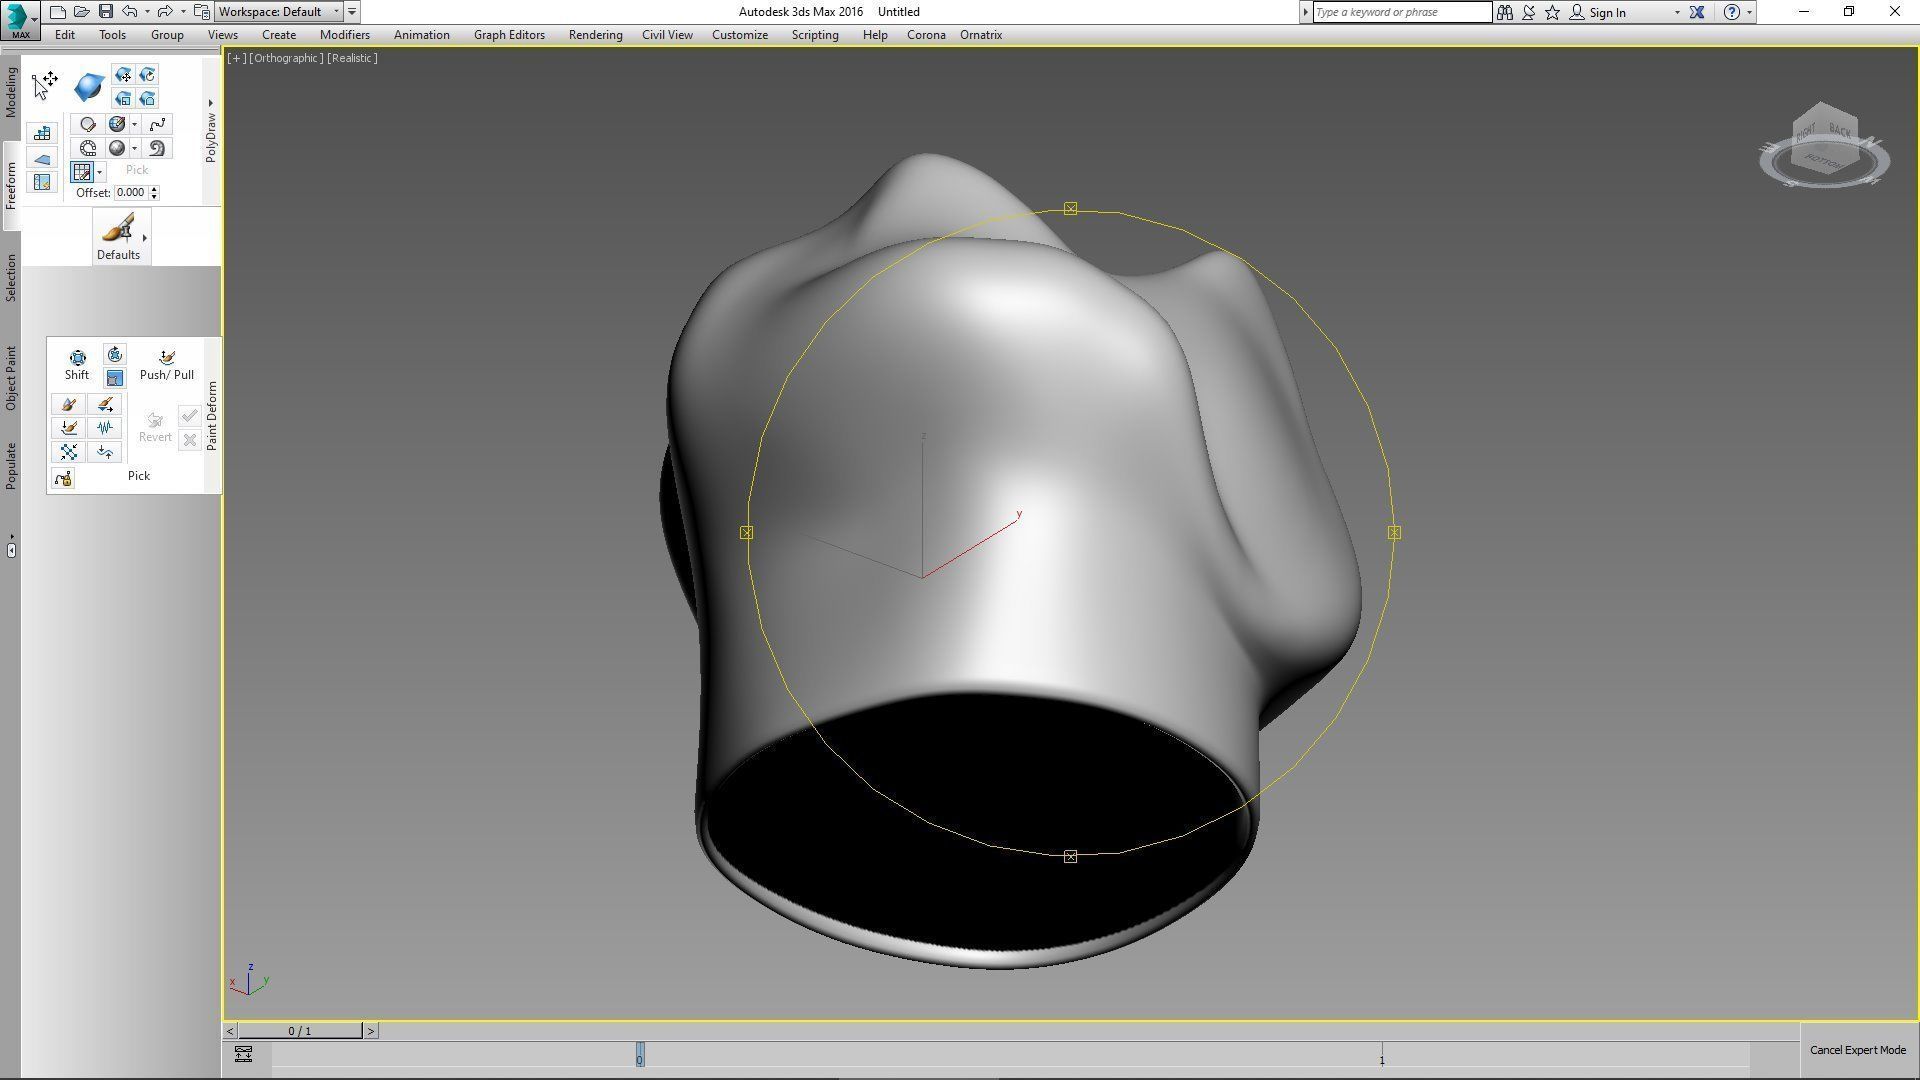Image resolution: width=1920 pixels, height=1080 pixels.
Task: Toggle the Constrain to Spline lock icon
Action: (x=63, y=478)
